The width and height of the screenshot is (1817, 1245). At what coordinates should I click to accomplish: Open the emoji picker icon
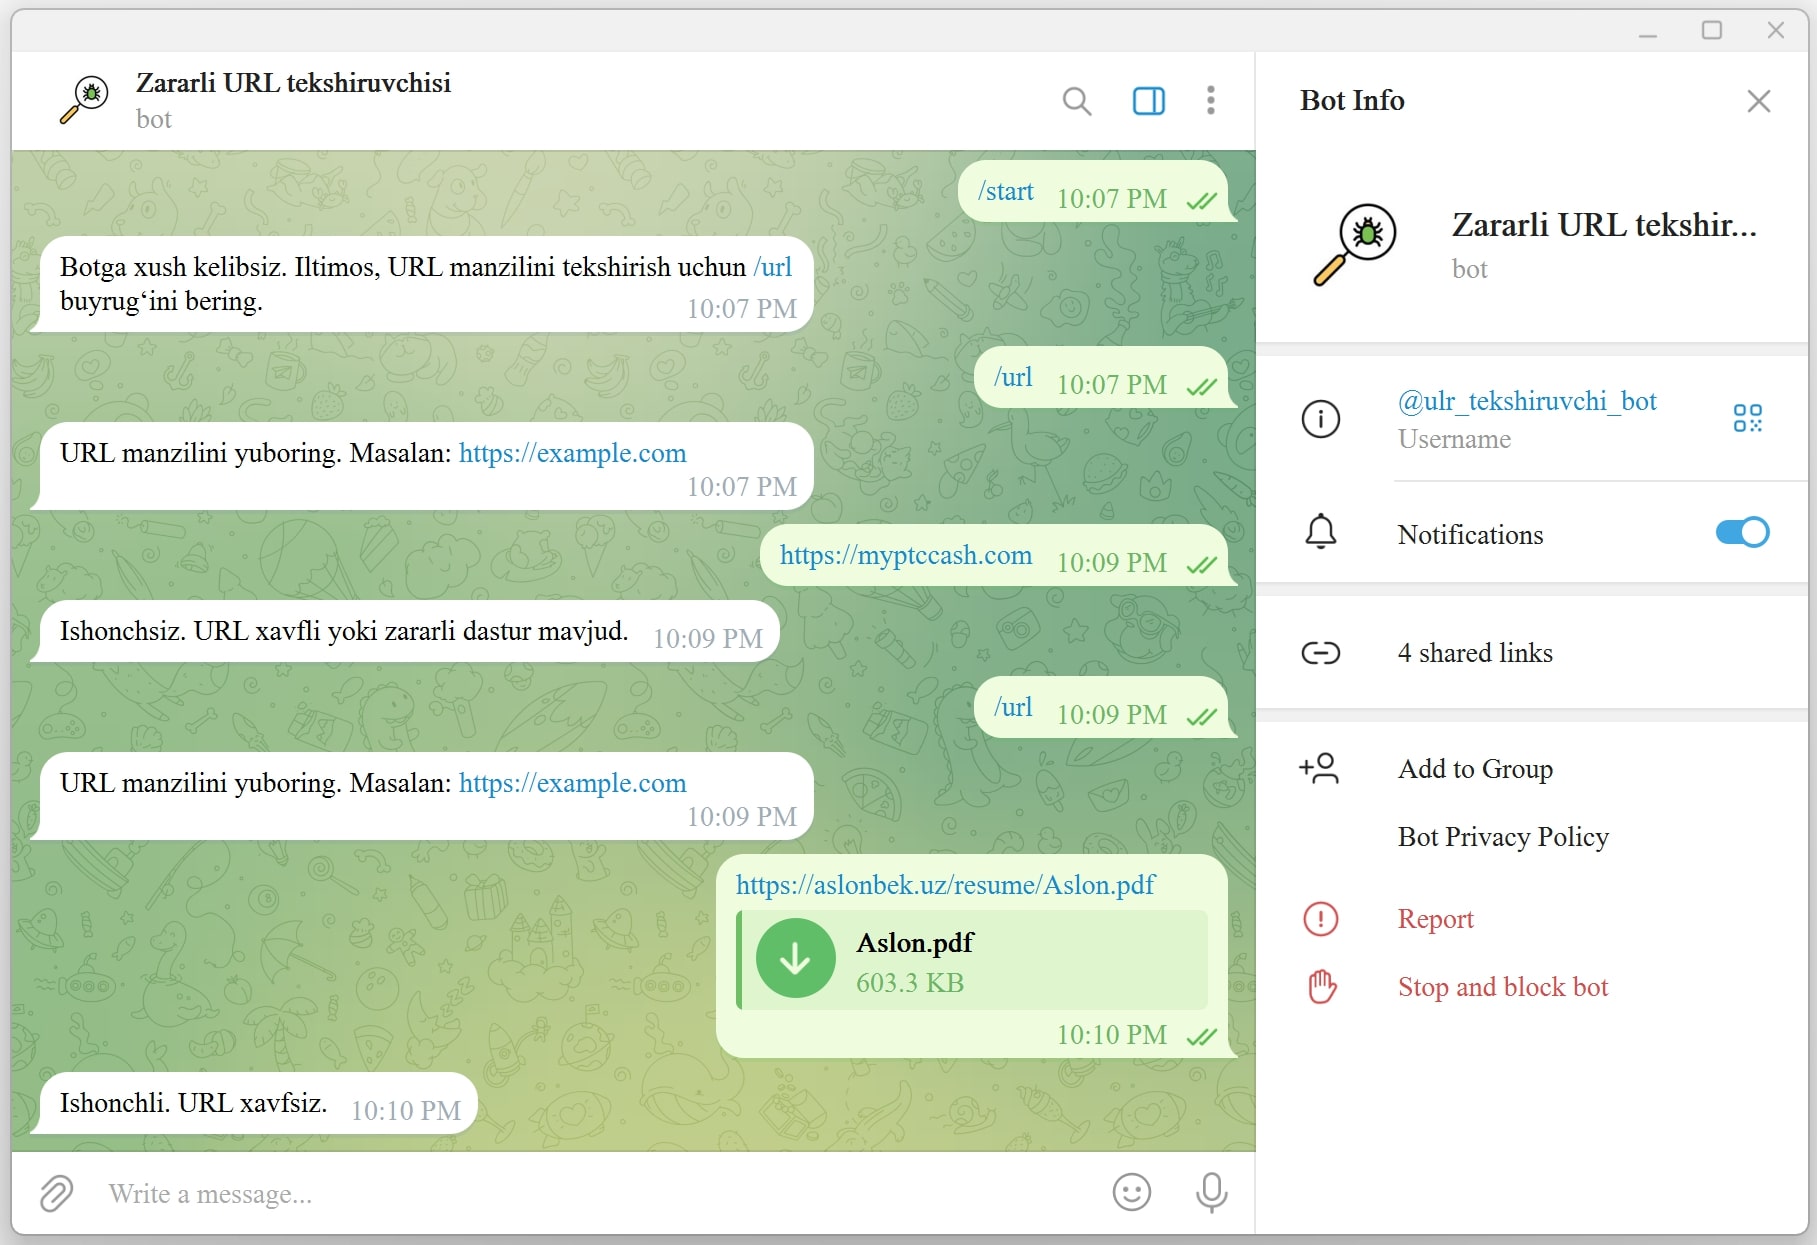[x=1131, y=1192]
